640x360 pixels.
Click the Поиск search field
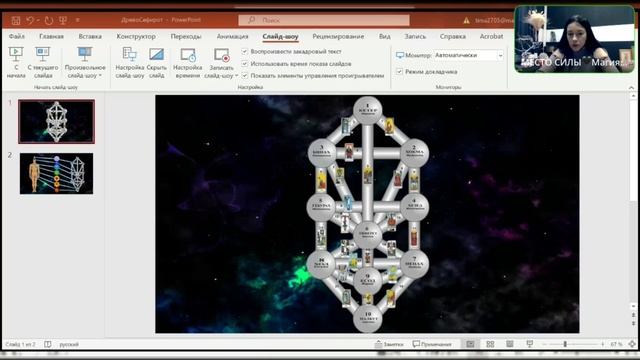point(324,20)
